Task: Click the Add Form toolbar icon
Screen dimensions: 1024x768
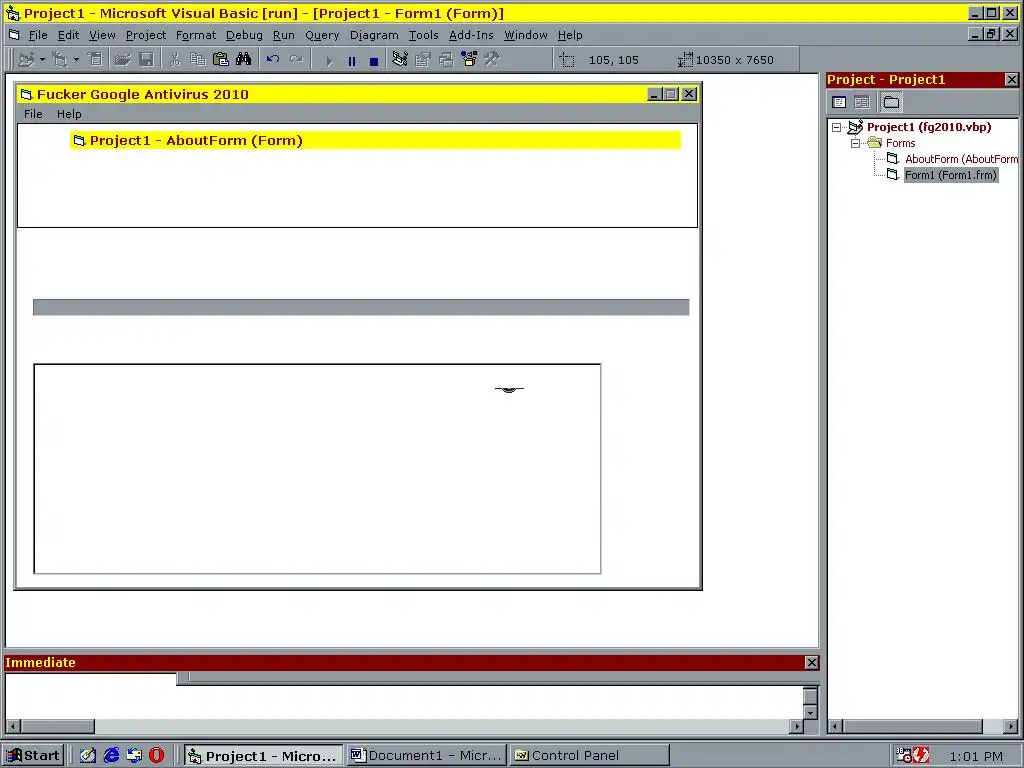Action: (59, 59)
